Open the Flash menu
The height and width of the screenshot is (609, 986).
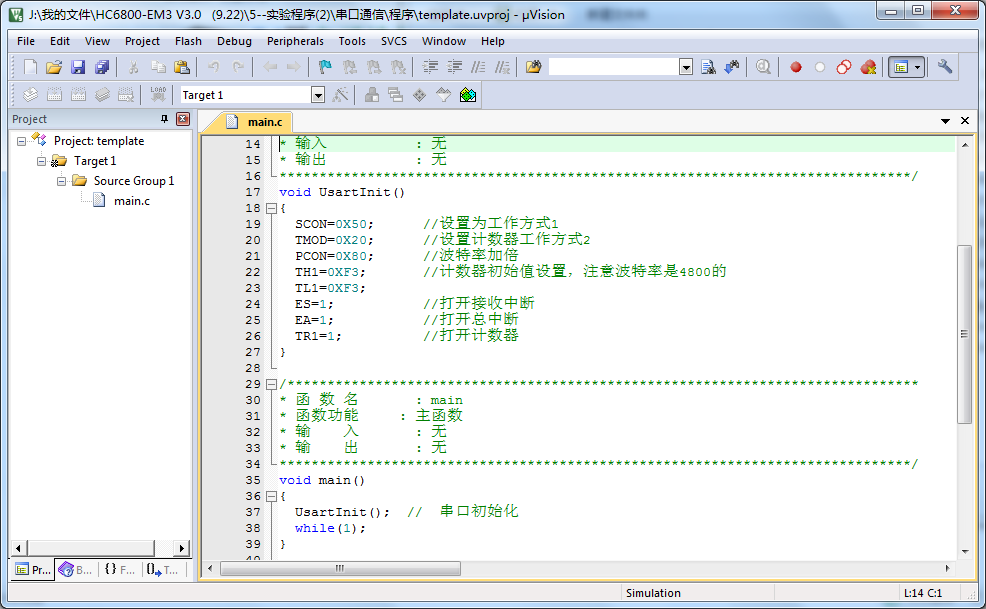point(188,41)
